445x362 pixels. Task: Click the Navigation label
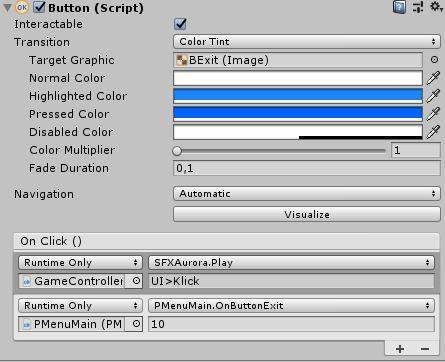point(44,194)
